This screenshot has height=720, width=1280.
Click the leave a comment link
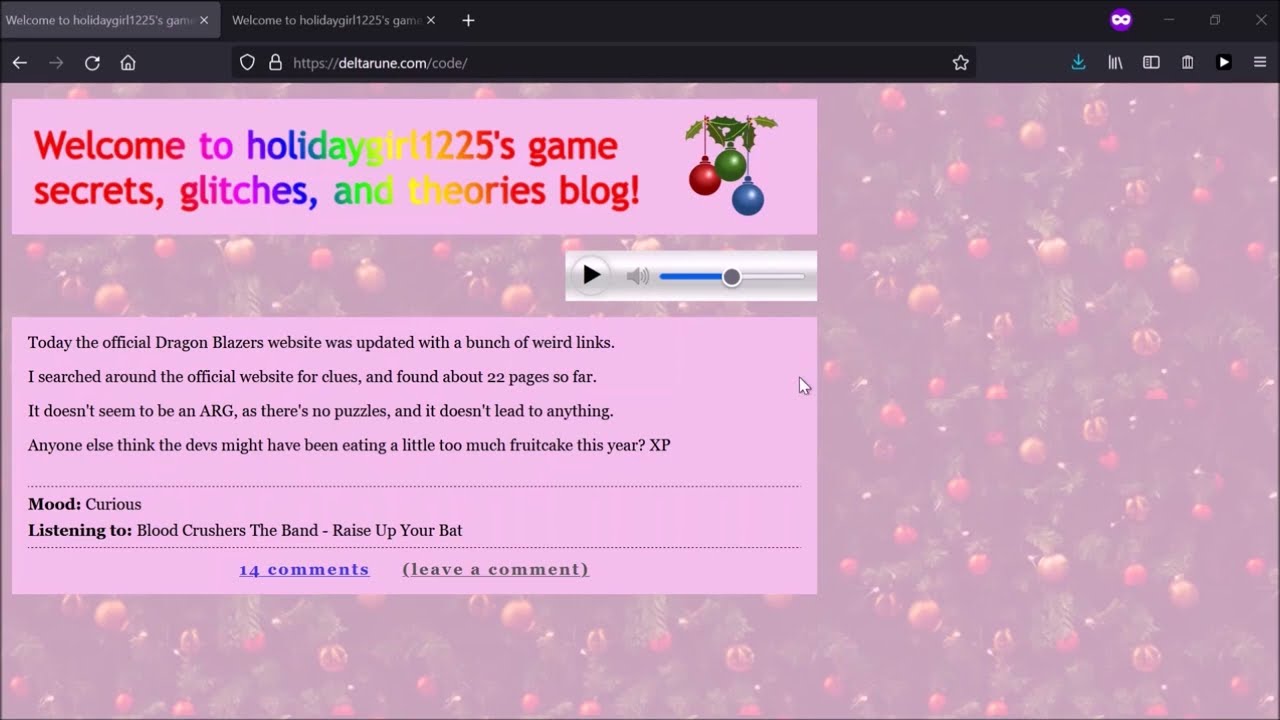496,569
